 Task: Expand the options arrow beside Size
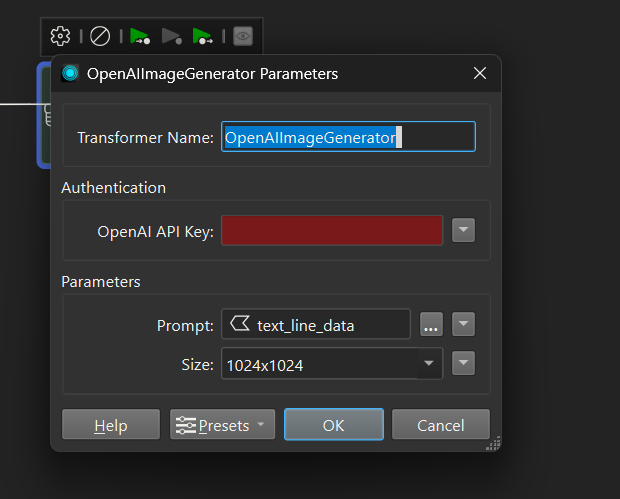462,364
